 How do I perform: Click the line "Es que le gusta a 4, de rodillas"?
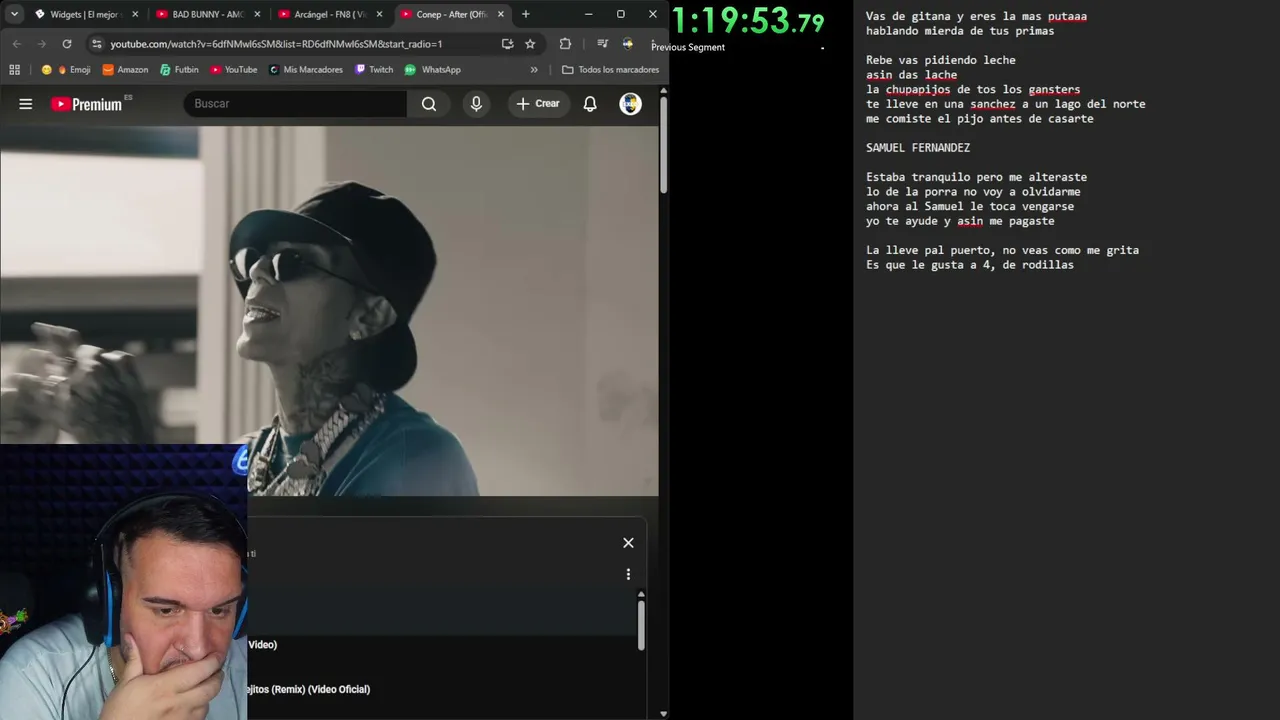tap(970, 265)
